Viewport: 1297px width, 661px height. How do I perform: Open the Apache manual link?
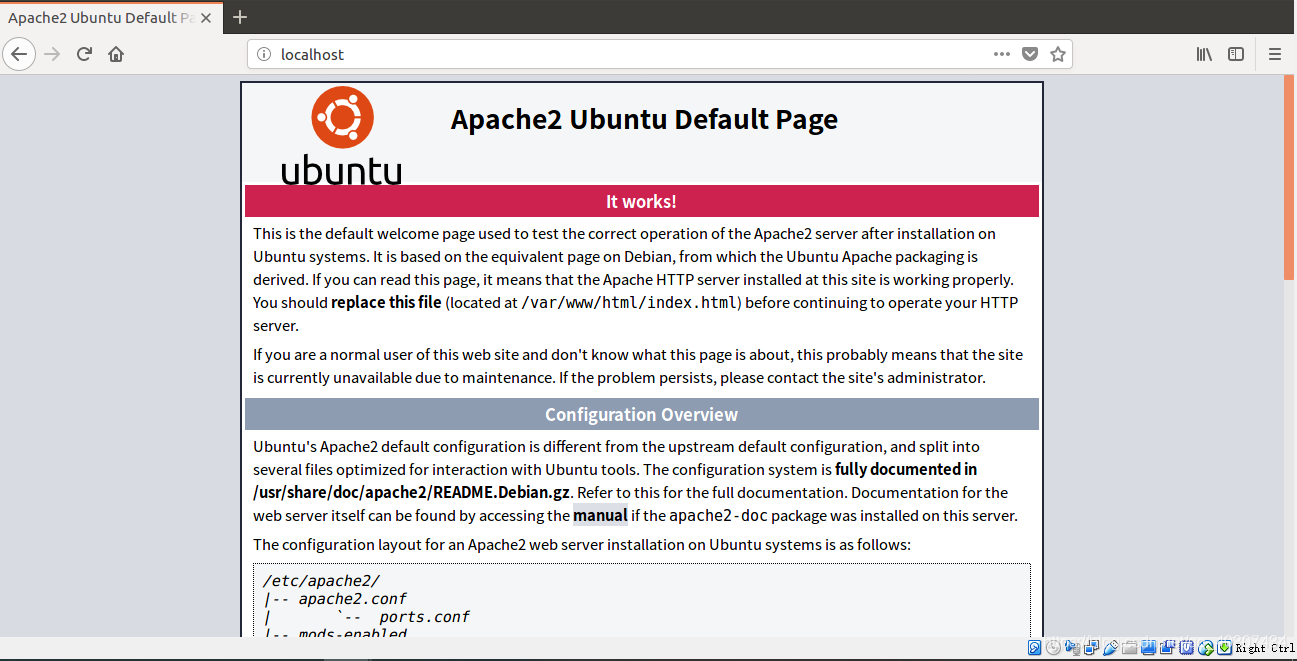point(600,515)
